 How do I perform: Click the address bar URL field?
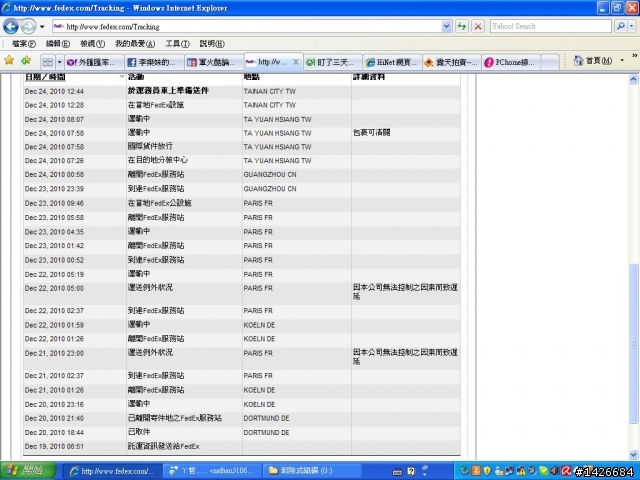[247, 27]
